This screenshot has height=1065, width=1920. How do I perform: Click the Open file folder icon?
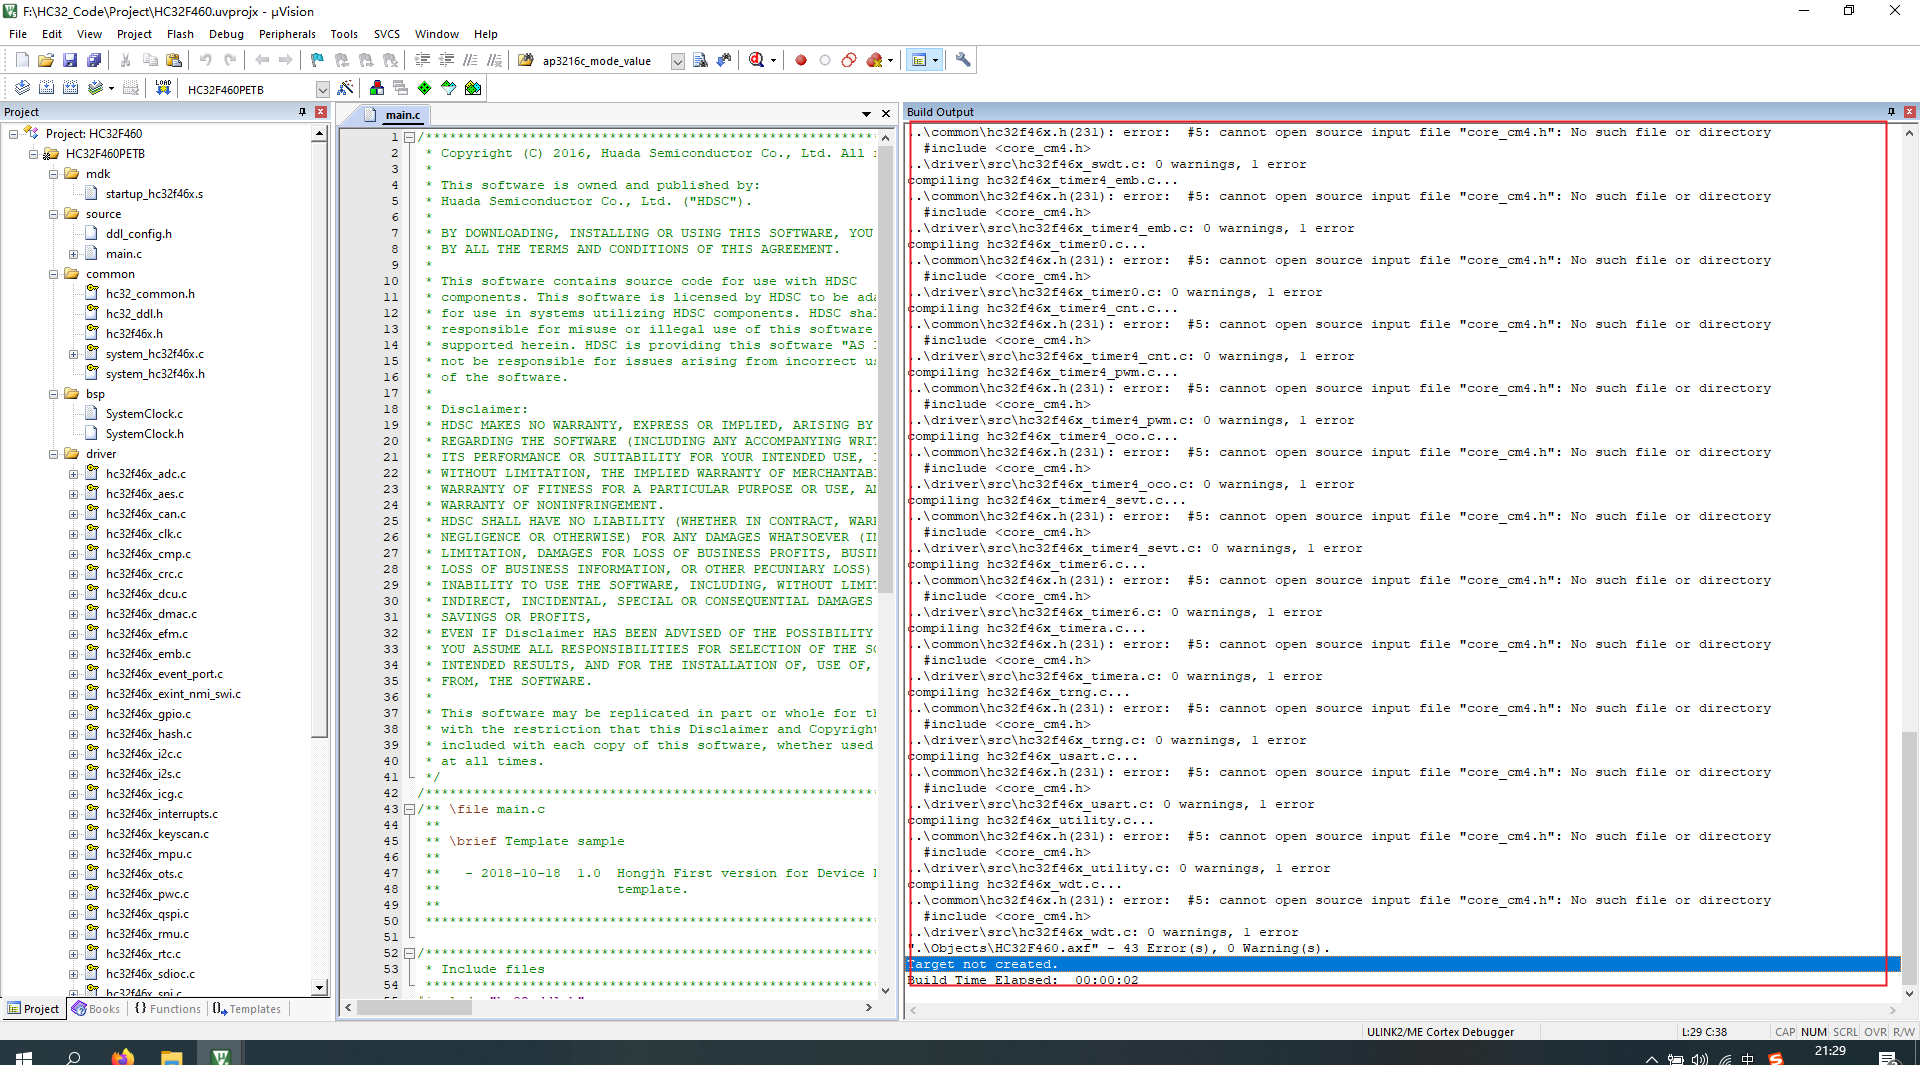[46, 60]
